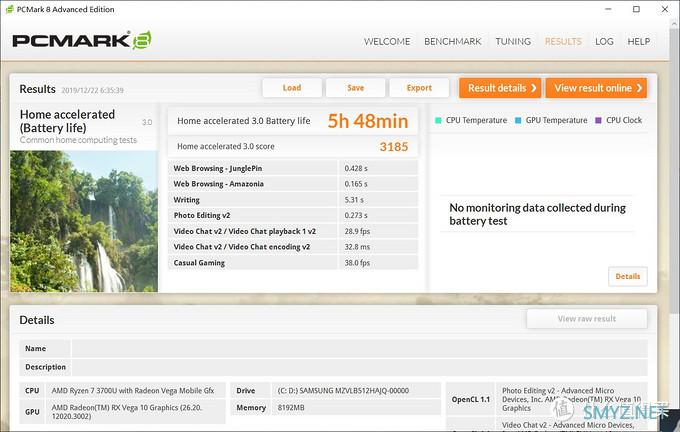
Task: Click the 8192MB memory value
Action: [291, 408]
